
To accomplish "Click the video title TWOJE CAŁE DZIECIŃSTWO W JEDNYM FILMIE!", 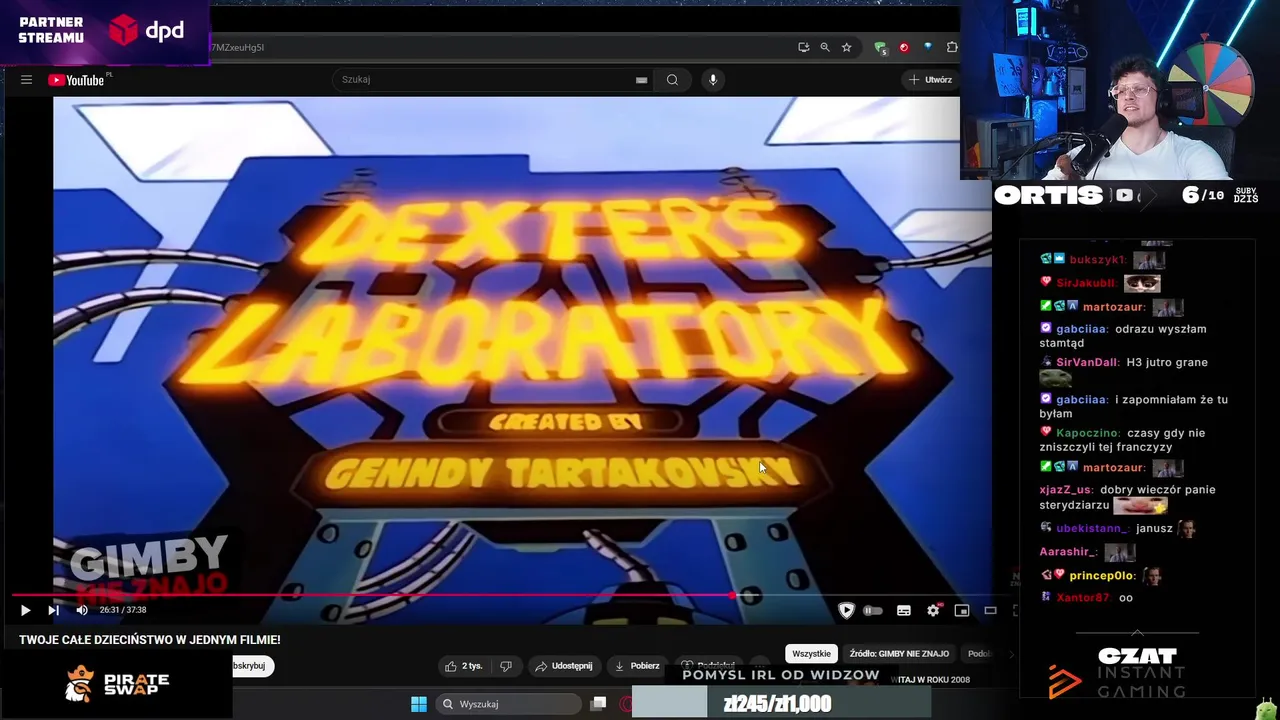I will [x=150, y=640].
